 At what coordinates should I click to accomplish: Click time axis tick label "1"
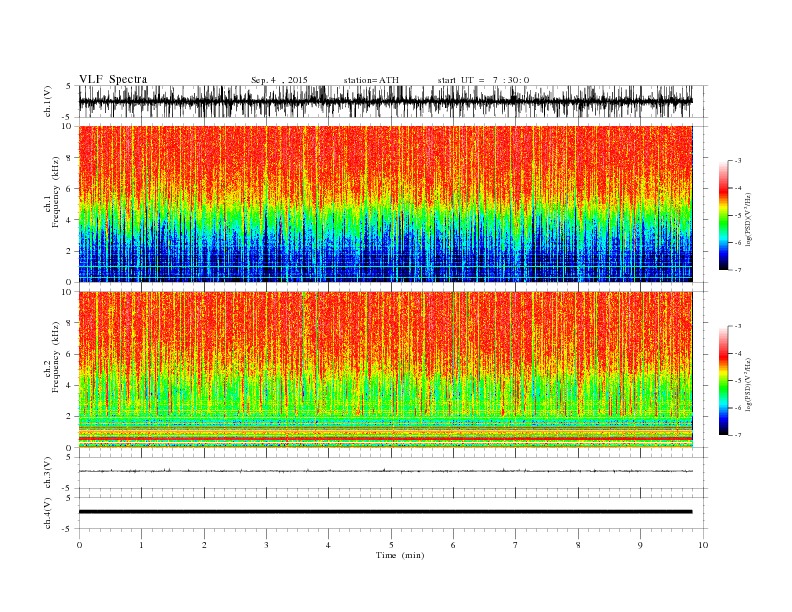tap(141, 545)
